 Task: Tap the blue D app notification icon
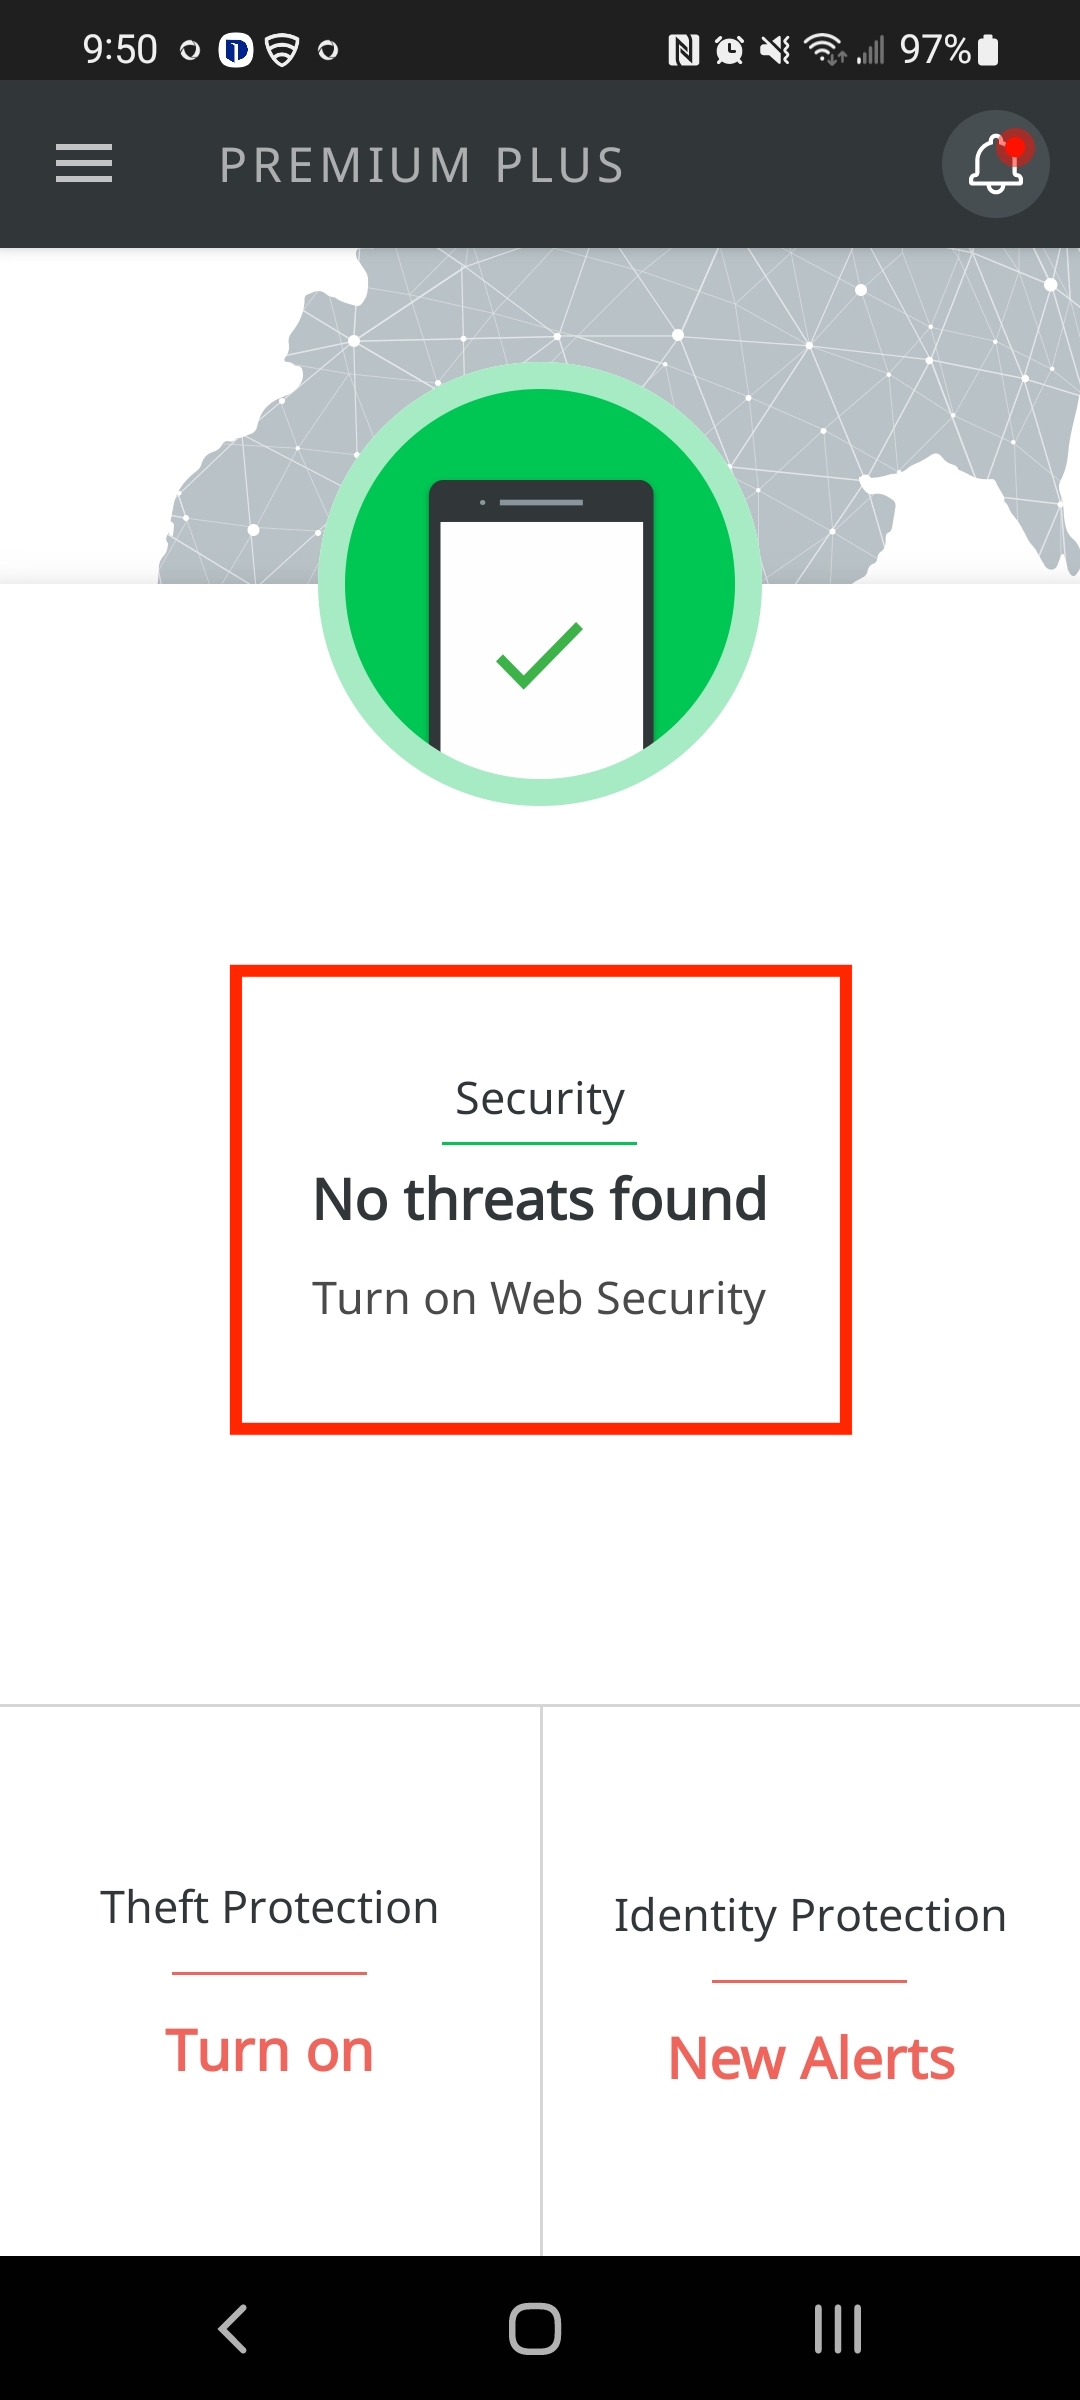[x=236, y=50]
